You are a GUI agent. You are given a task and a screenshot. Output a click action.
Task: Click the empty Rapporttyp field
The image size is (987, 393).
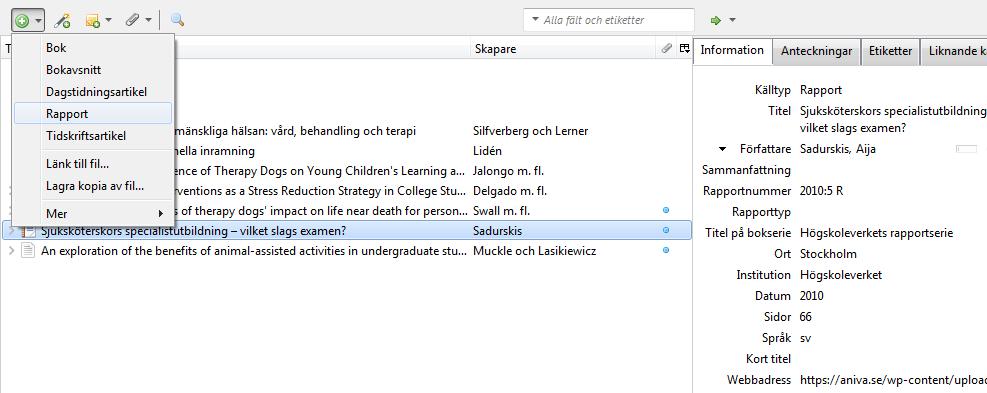(893, 212)
